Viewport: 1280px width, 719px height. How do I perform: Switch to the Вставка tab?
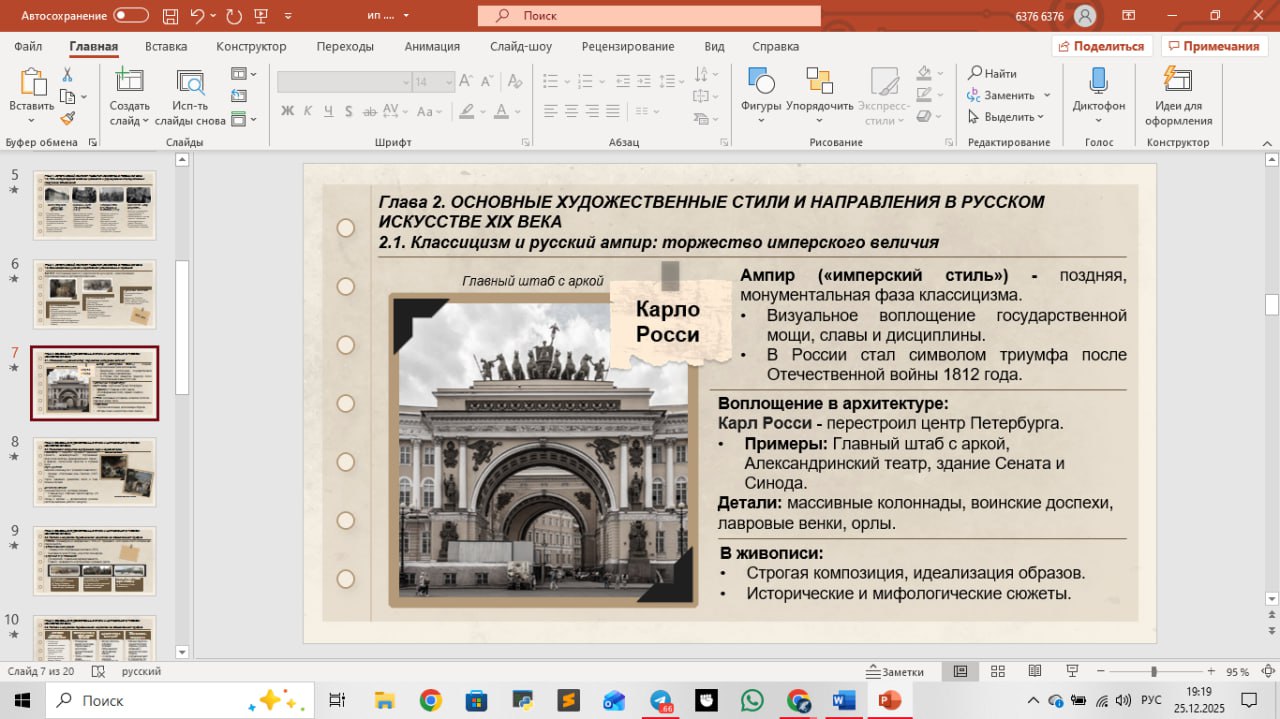click(166, 46)
